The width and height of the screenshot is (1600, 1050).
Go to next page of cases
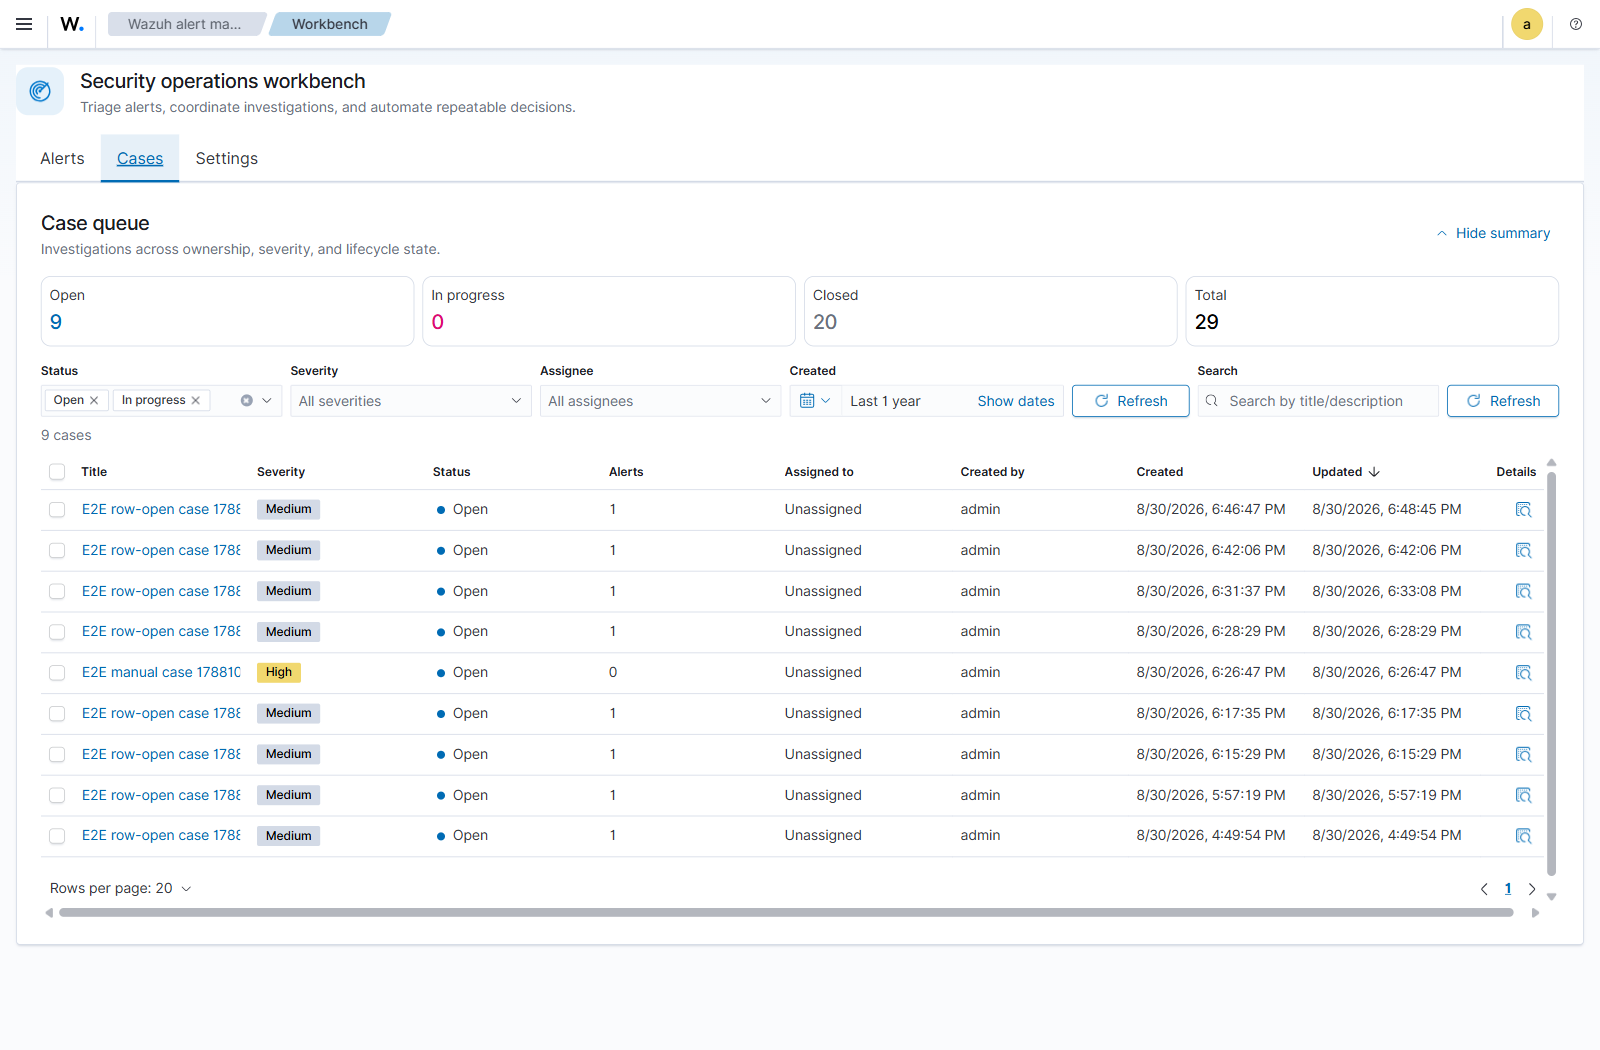tap(1532, 889)
